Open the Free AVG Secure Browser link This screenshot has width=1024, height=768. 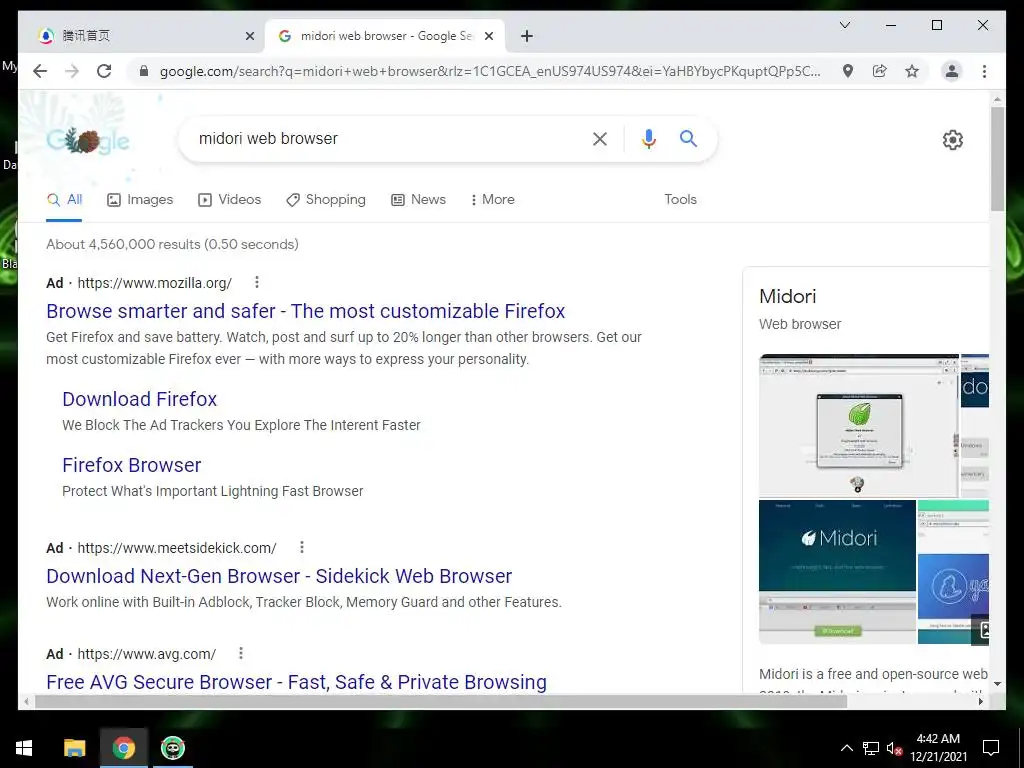click(x=296, y=682)
